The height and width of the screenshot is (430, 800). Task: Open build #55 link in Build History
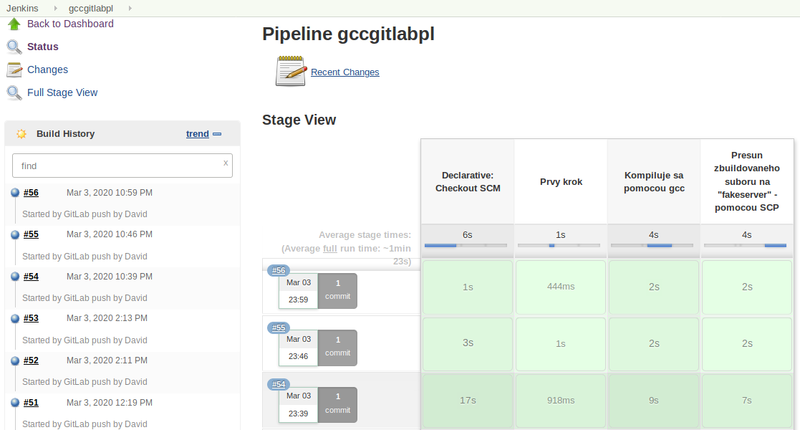click(31, 234)
